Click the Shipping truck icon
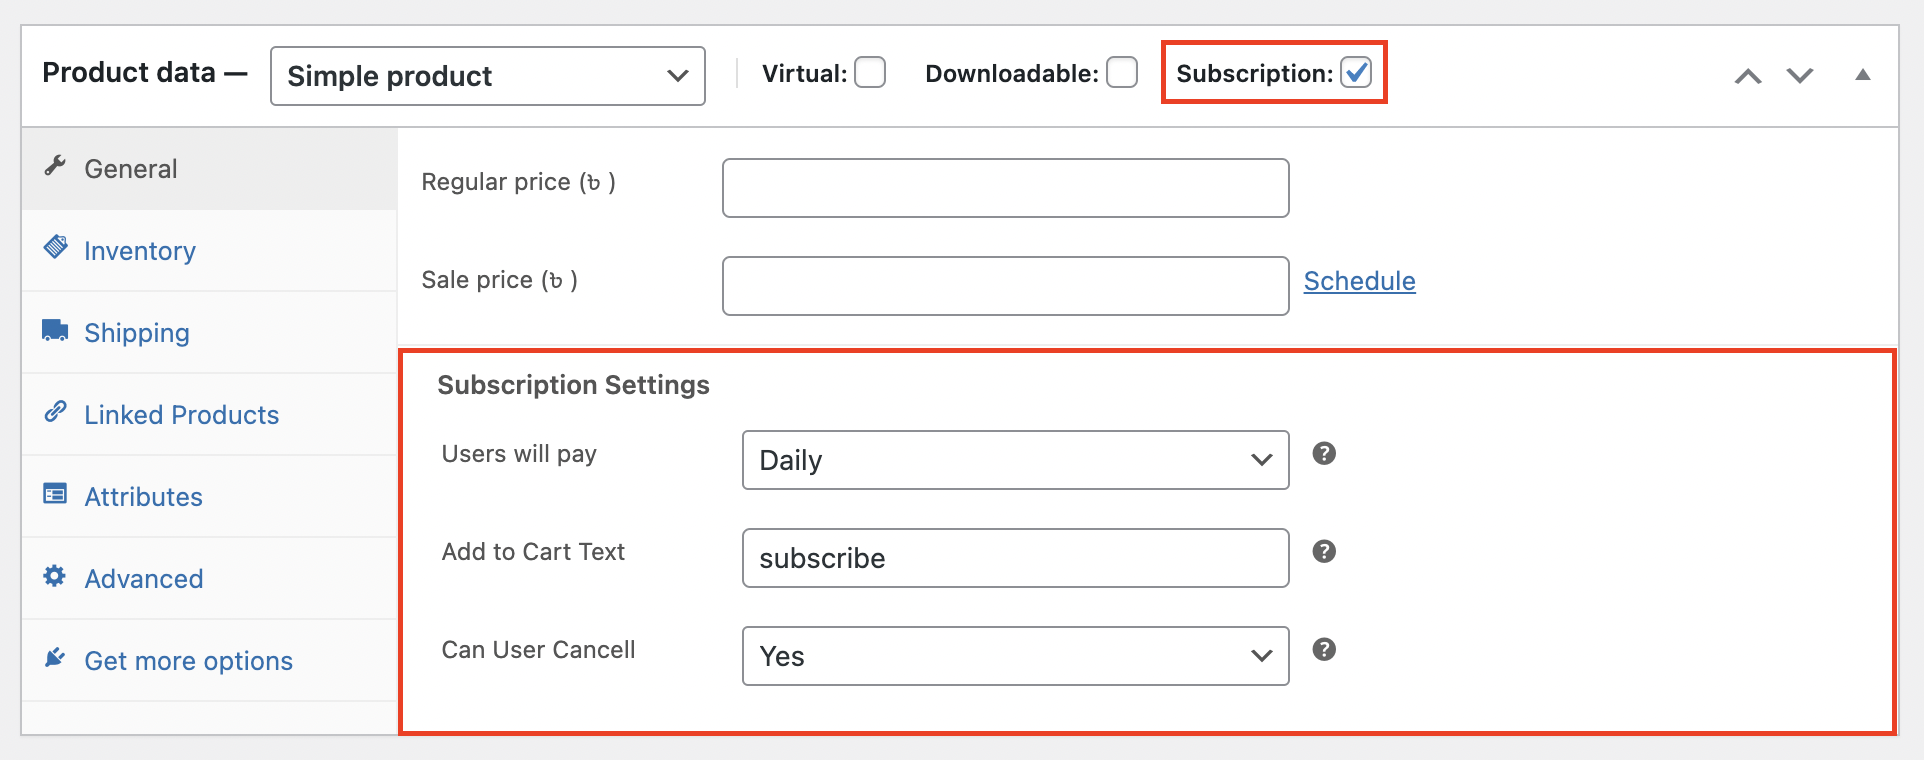The image size is (1924, 760). [55, 330]
